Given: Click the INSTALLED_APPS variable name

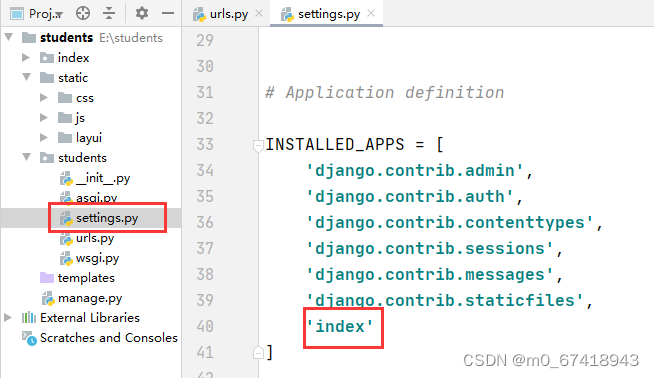Looking at the screenshot, I should tap(335, 145).
